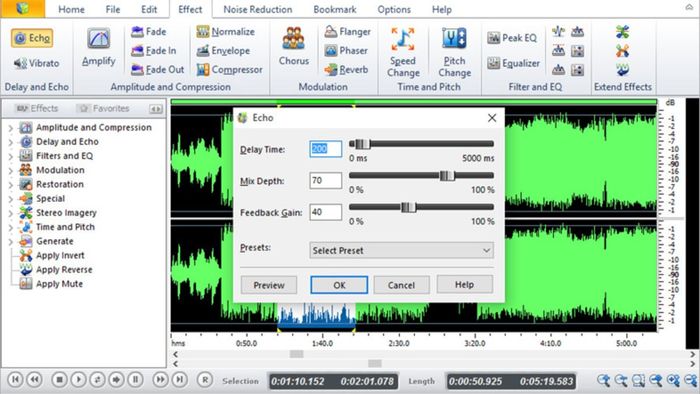Open the Peak EQ filter

tap(512, 38)
